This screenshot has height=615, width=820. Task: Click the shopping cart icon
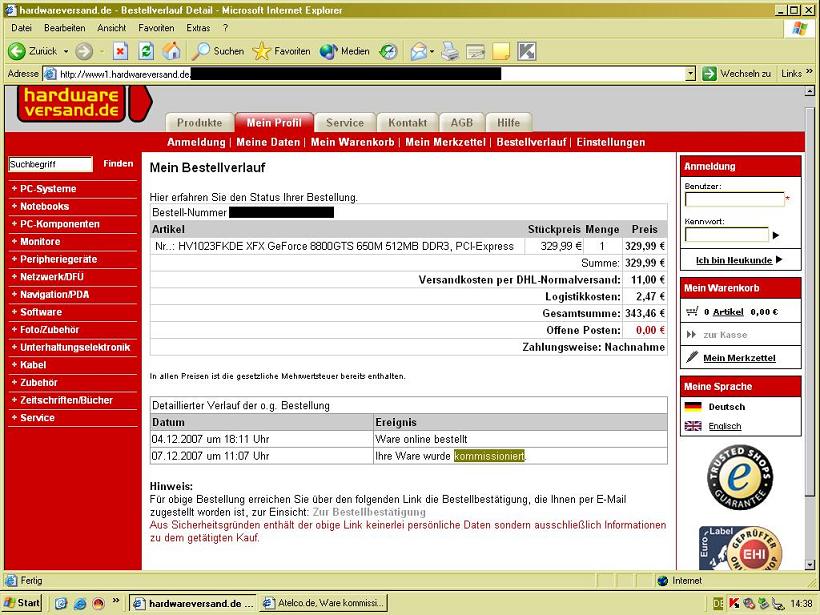coord(692,312)
